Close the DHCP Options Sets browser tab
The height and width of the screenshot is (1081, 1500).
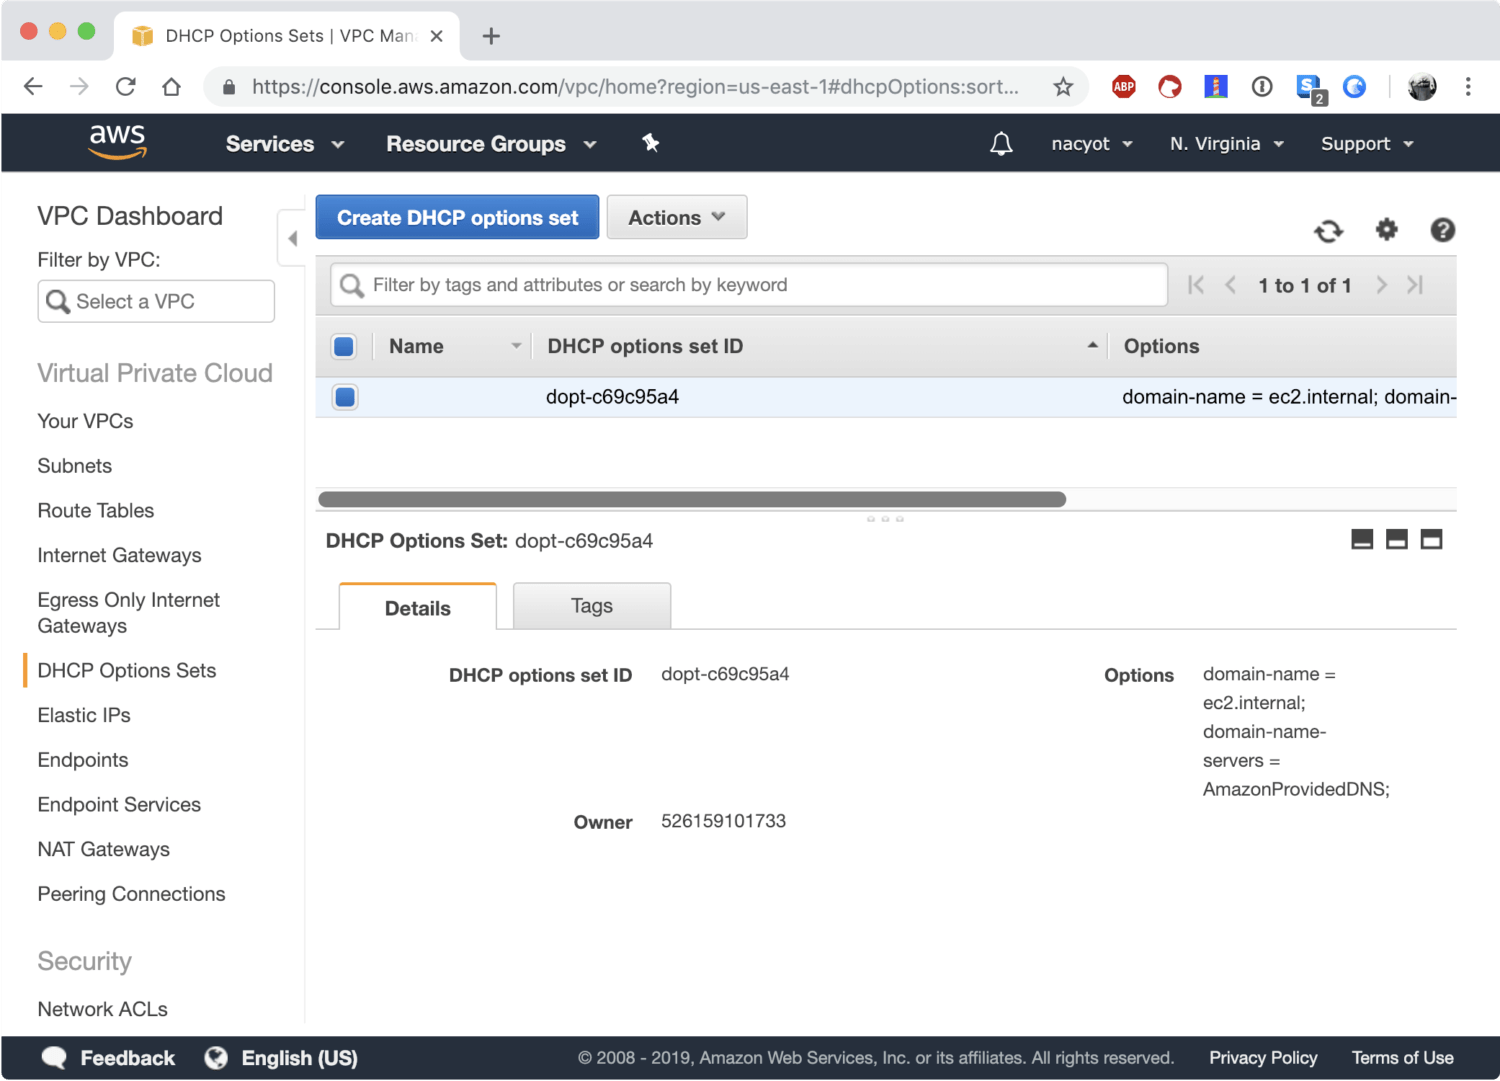tap(436, 36)
